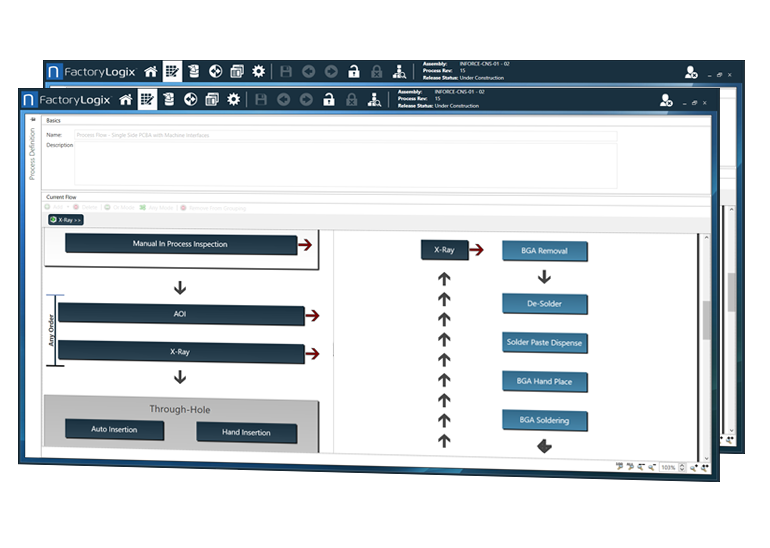
Task: Click red arrow next to right-pane X-Ray
Action: 476,250
